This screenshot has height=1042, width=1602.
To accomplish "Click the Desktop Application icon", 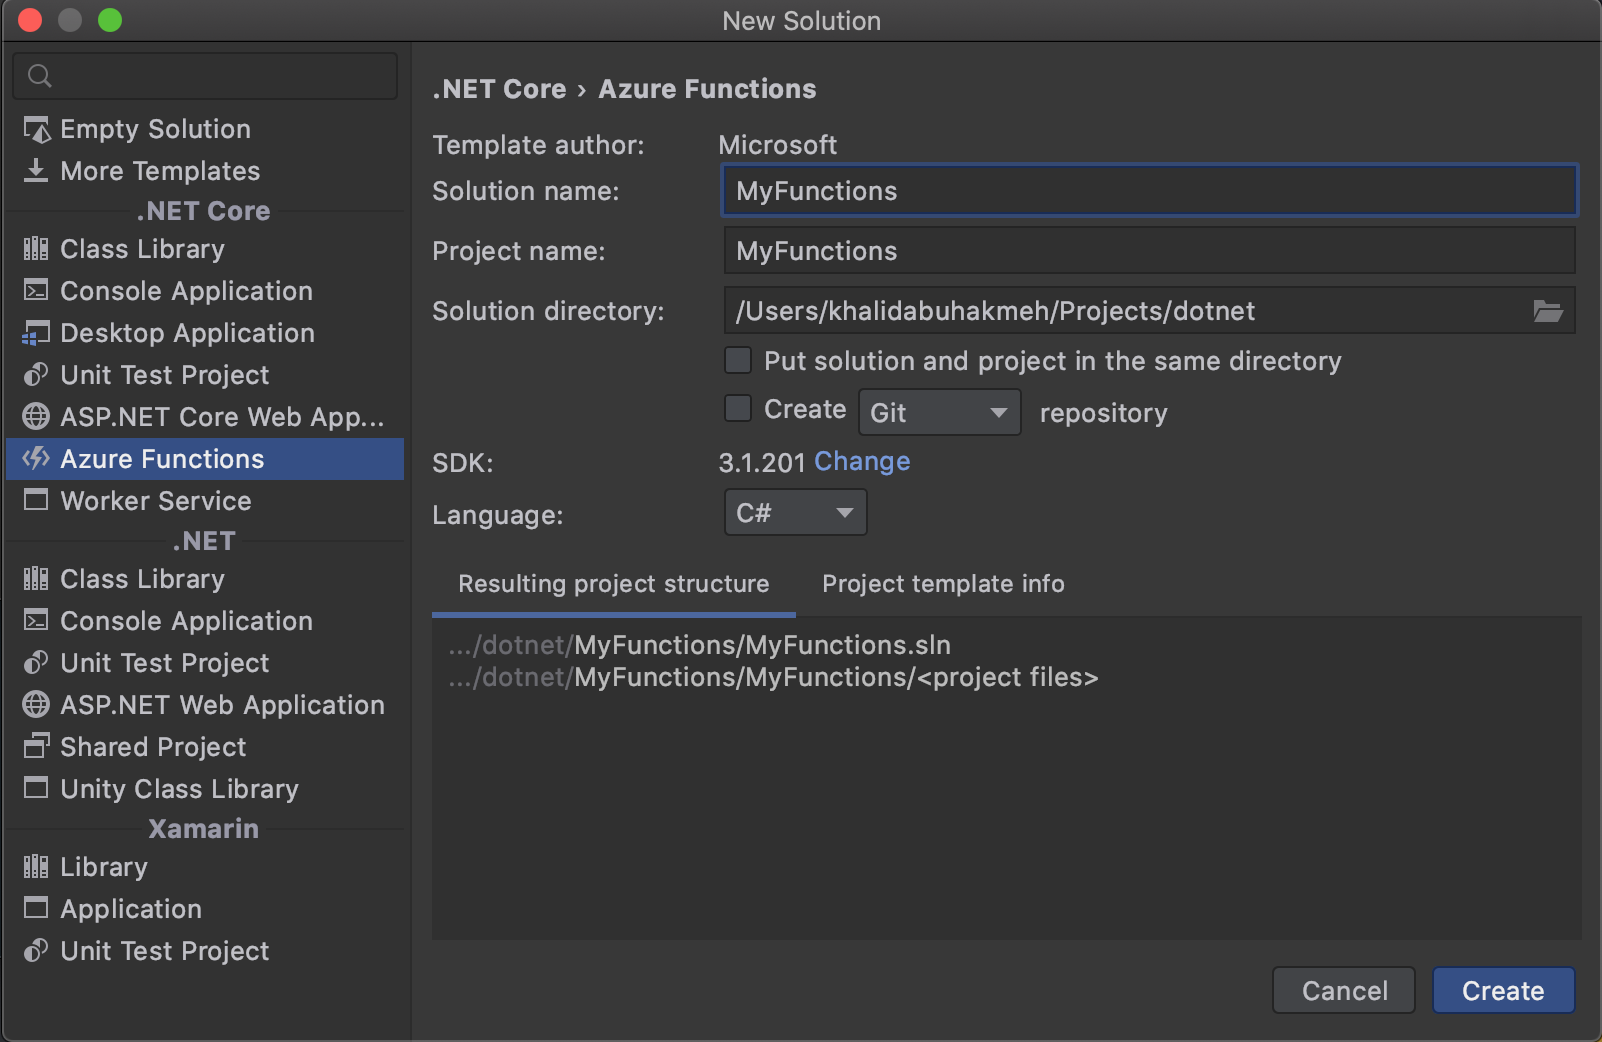I will [x=36, y=333].
